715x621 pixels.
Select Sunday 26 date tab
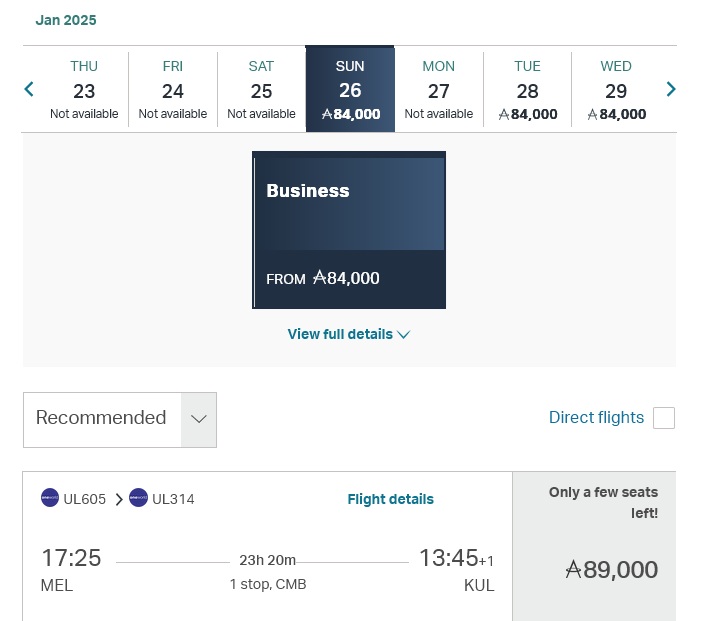coord(350,89)
